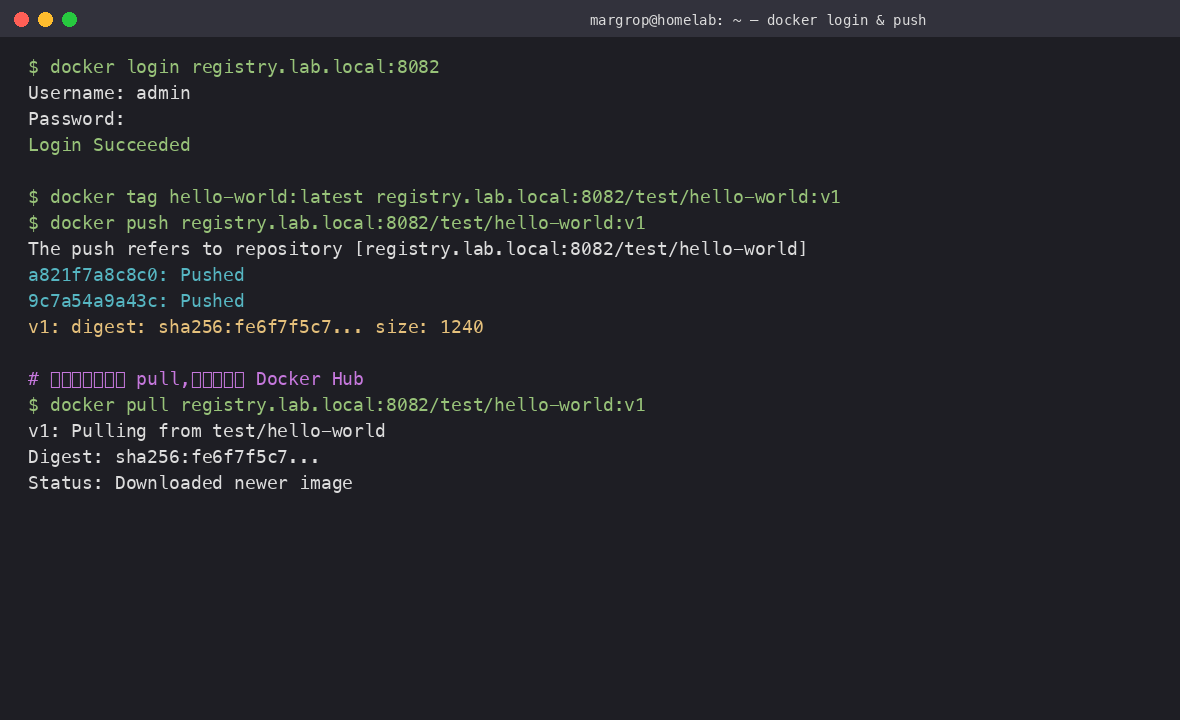Select the 'Login Succeeded' message
Screen dimensions: 1180x720
click(x=109, y=145)
